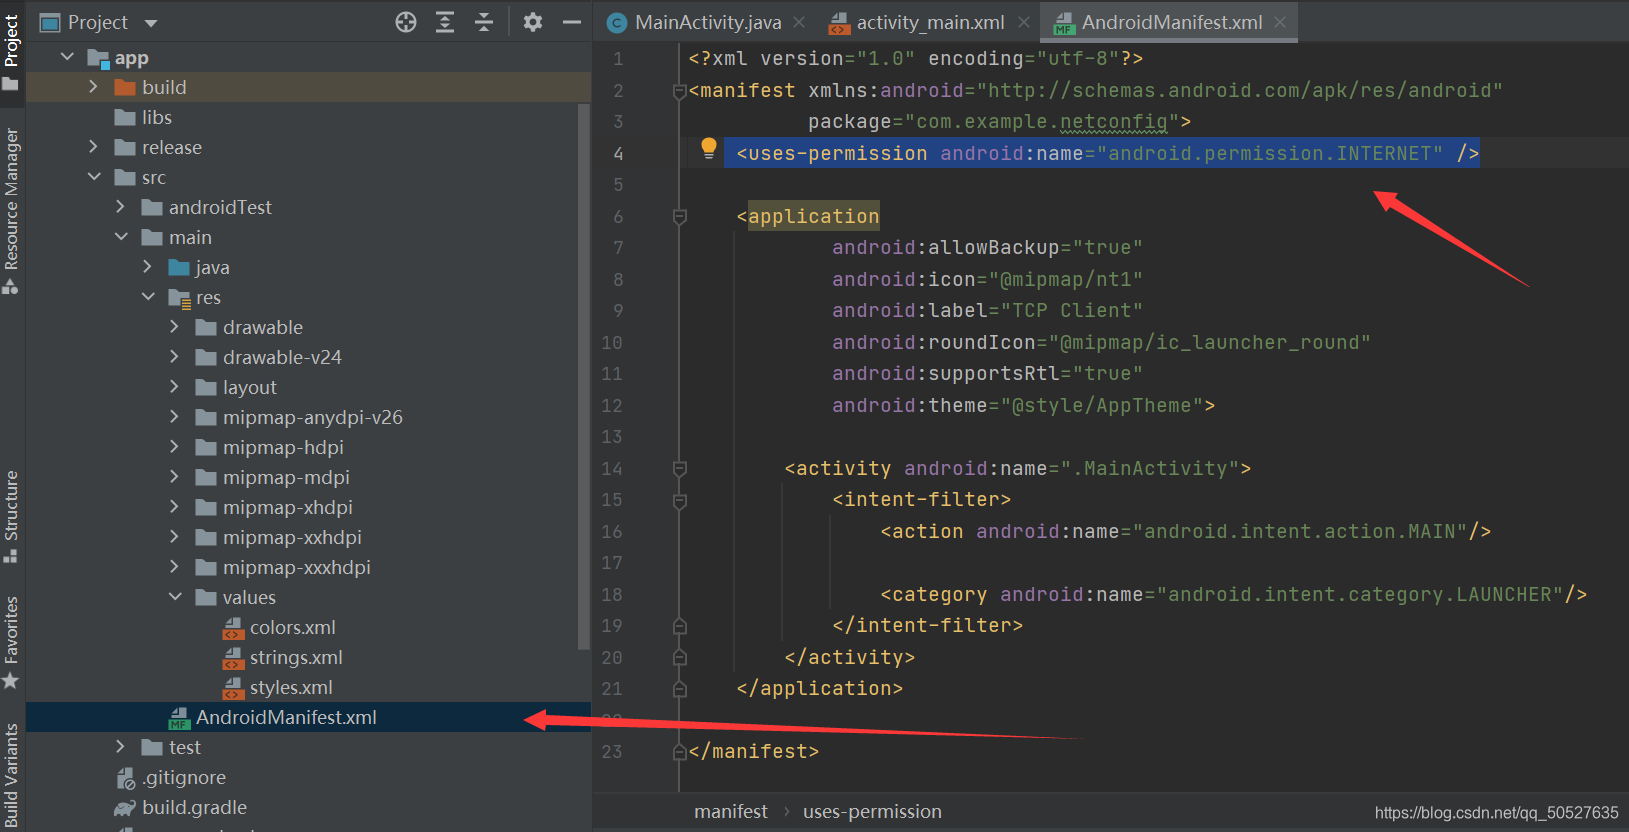
Task: Open colors.xml in the tree
Action: 292,627
